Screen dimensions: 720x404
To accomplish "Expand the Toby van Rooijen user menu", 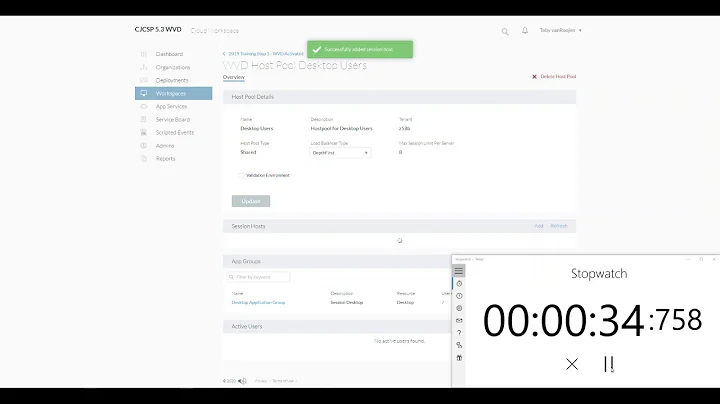I will pyautogui.click(x=561, y=30).
